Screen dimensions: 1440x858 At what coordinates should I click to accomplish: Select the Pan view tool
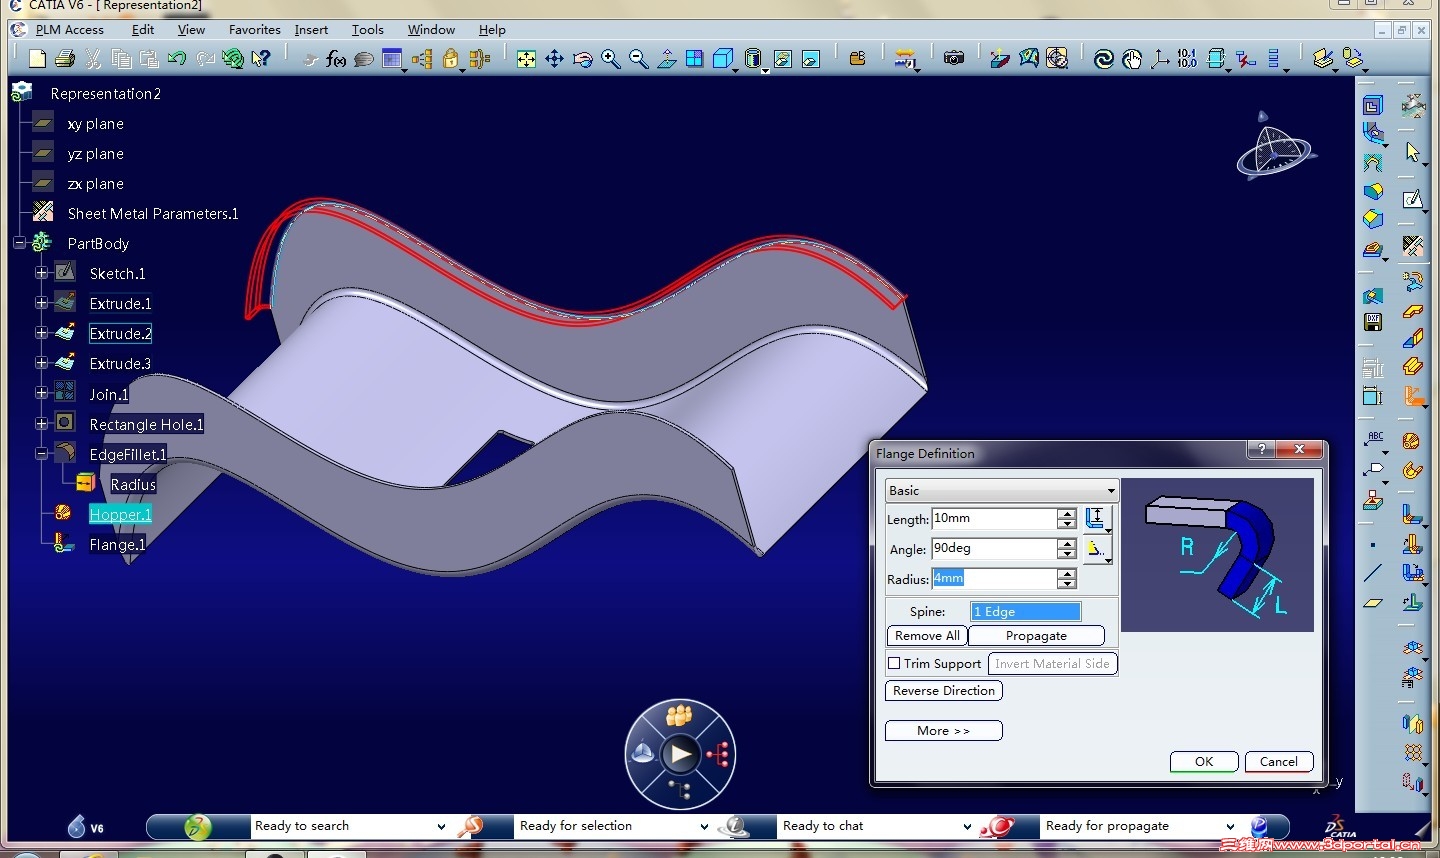click(x=554, y=59)
